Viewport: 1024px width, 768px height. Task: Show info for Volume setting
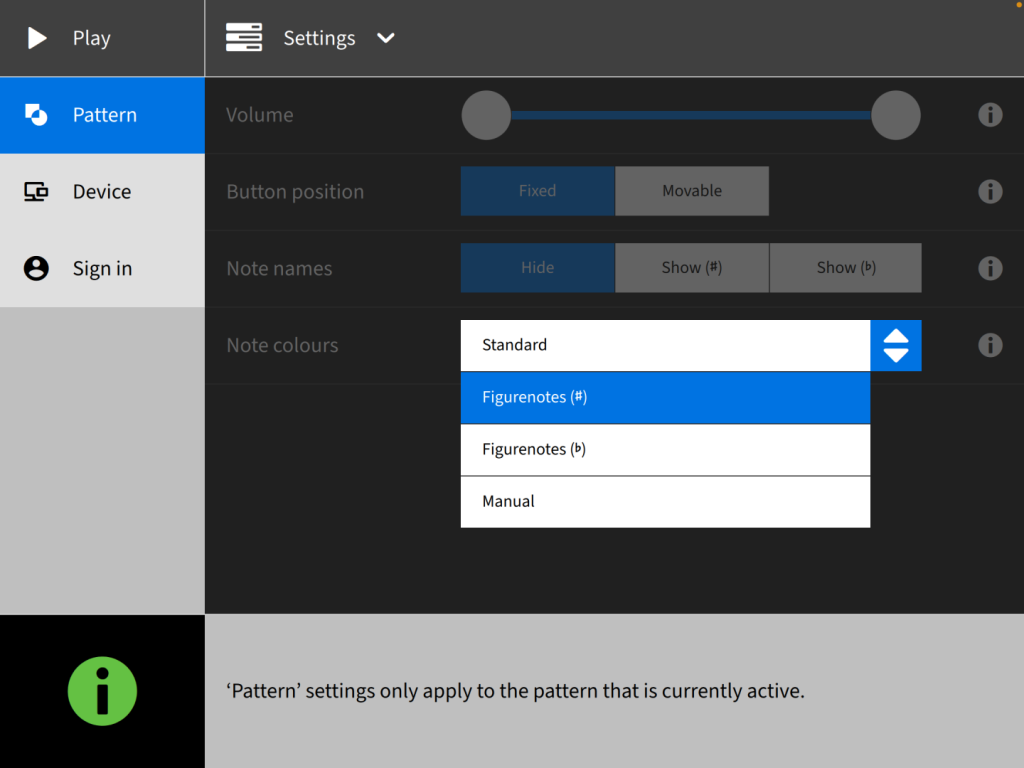[990, 115]
